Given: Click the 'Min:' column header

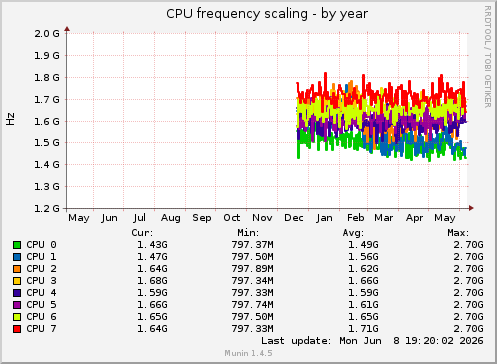Looking at the screenshot, I should tap(248, 233).
